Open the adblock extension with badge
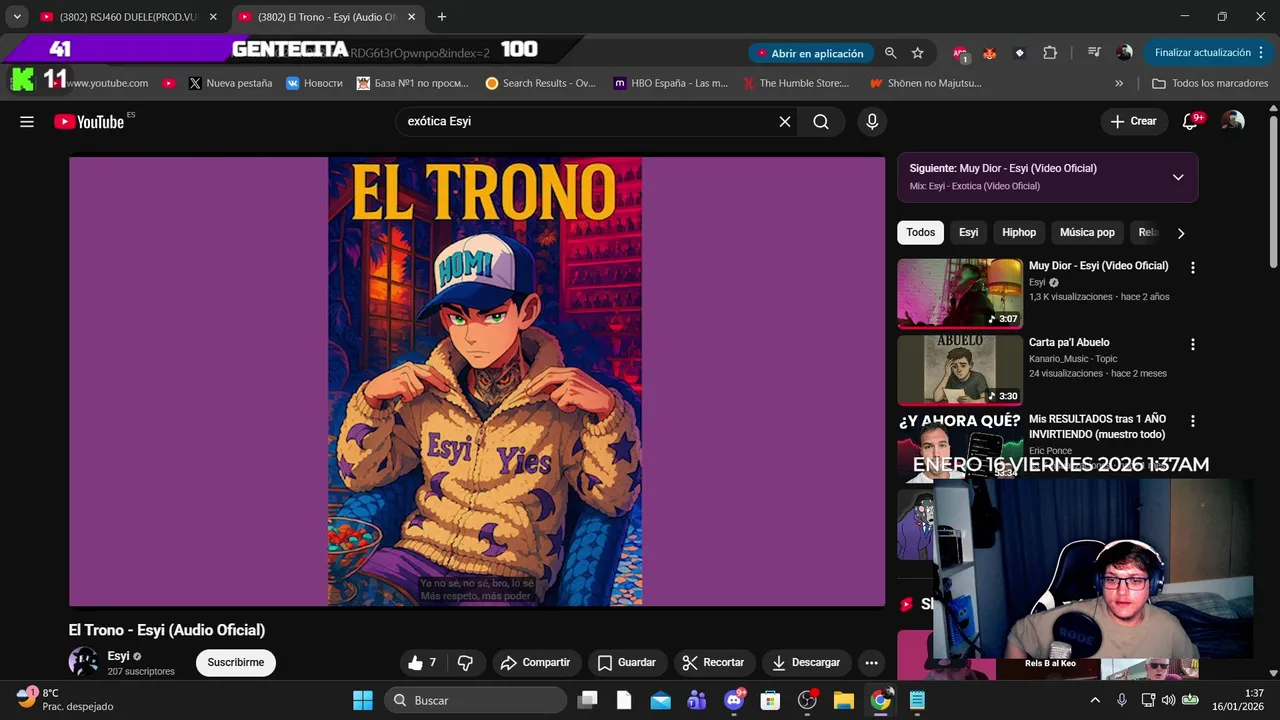The height and width of the screenshot is (720, 1280). tap(960, 53)
